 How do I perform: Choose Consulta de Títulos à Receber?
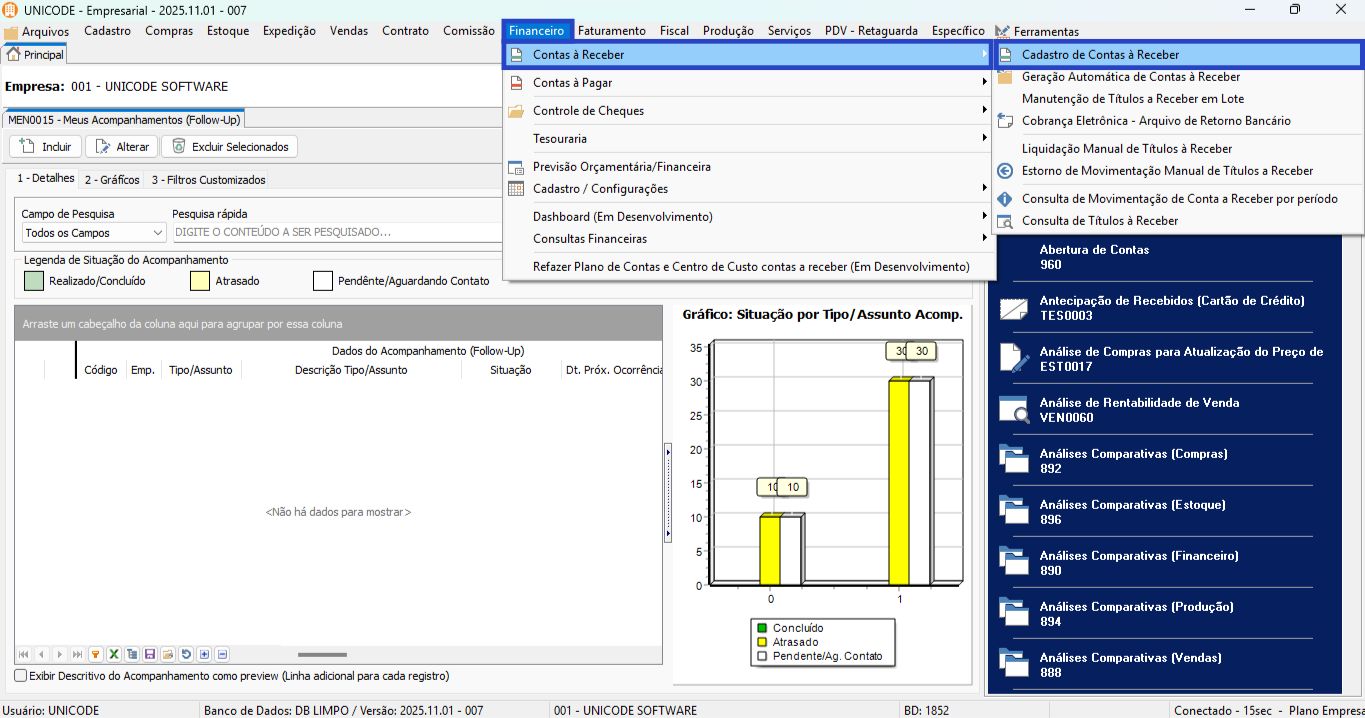(1099, 221)
